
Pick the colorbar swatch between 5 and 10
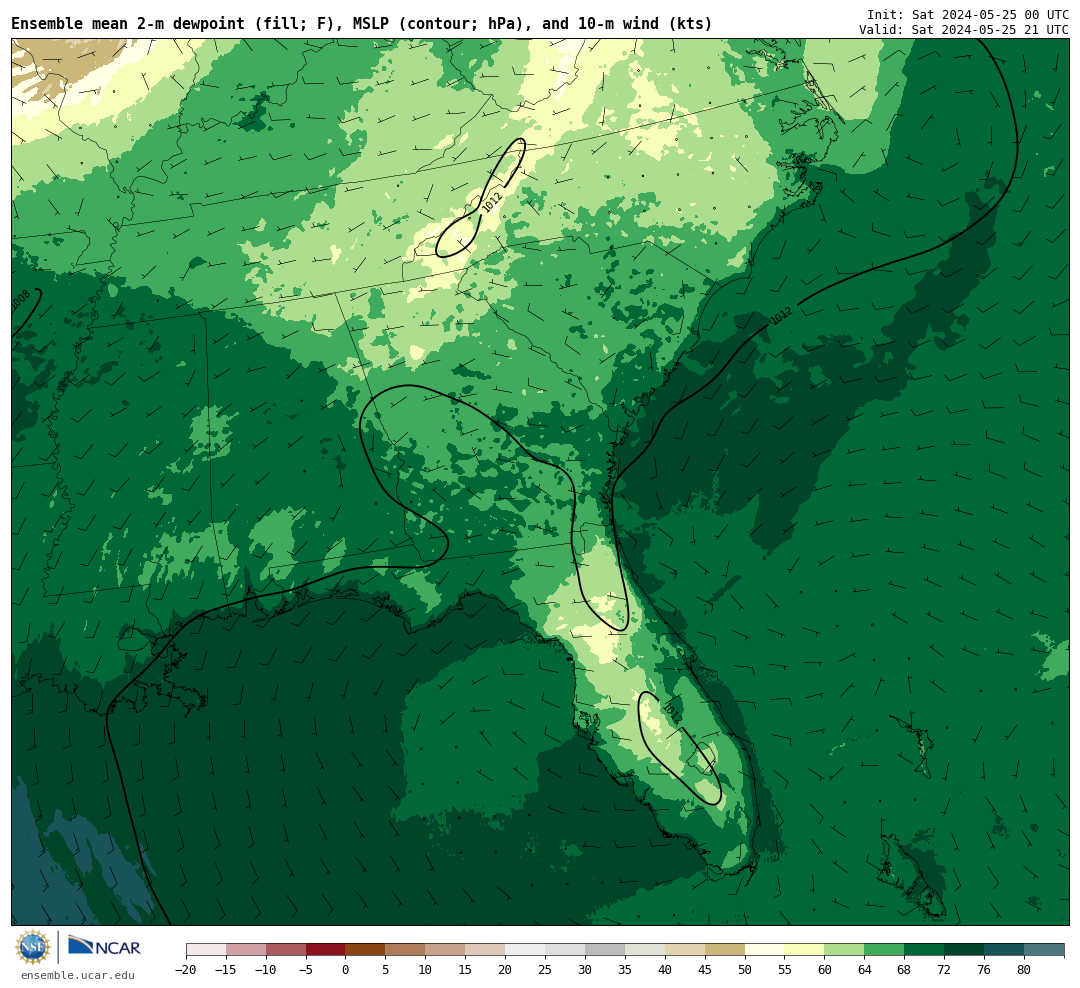pyautogui.click(x=406, y=950)
